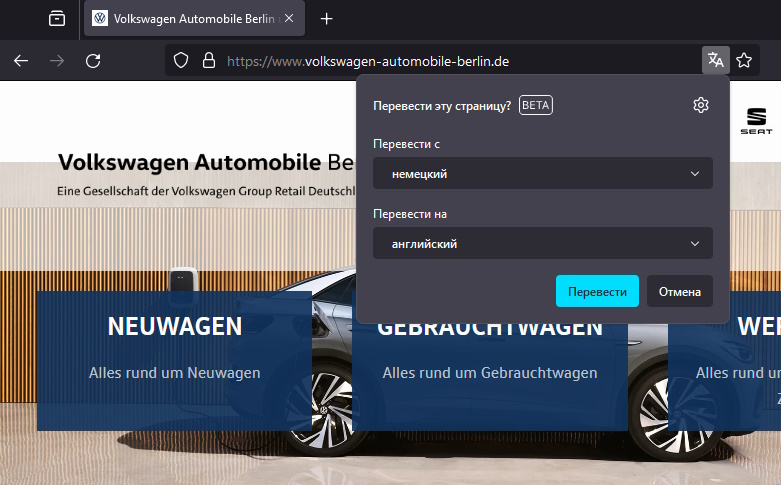Viewport: 781px width, 485px height.
Task: Go back to previous page
Action: 21,61
